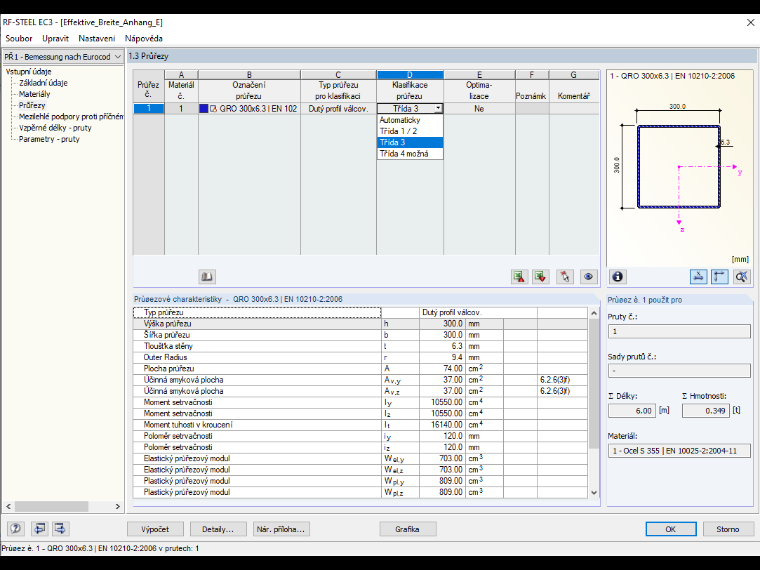Image resolution: width=760 pixels, height=570 pixels.
Task: Click the Nár. příloha... button
Action: (281, 529)
